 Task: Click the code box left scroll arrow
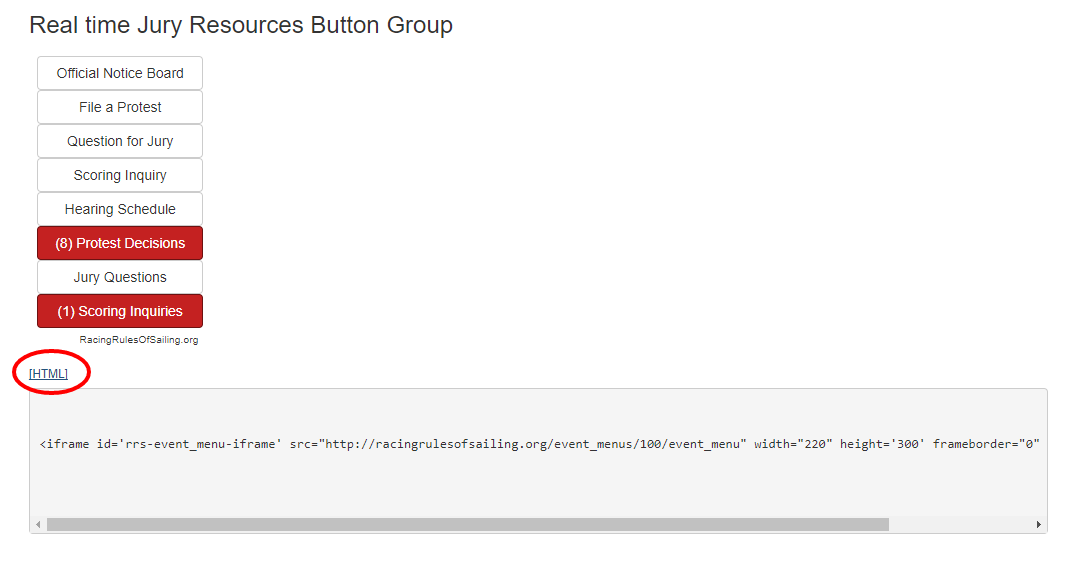click(x=38, y=524)
